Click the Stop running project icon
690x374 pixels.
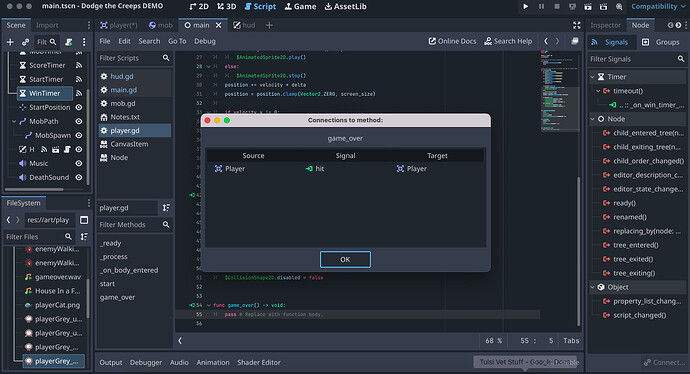[x=557, y=7]
